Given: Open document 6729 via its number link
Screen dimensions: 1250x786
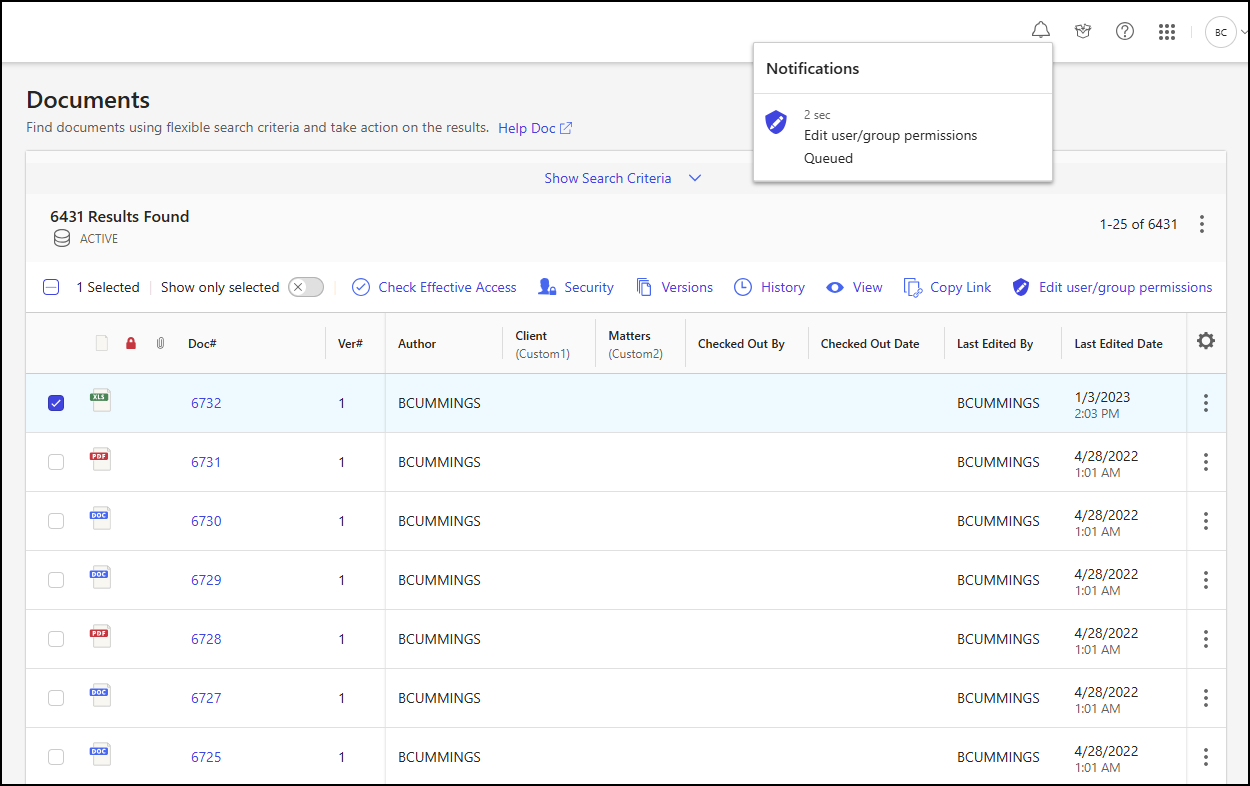Looking at the screenshot, I should (205, 580).
